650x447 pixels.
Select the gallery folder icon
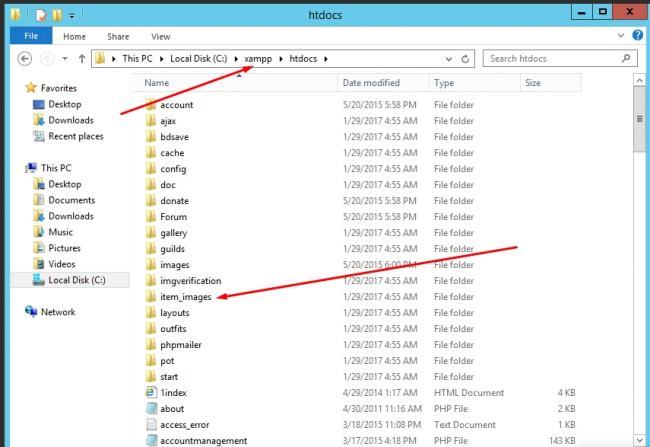point(151,233)
